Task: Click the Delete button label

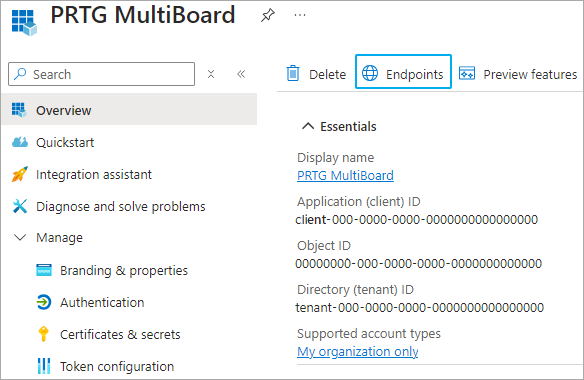Action: click(x=327, y=75)
